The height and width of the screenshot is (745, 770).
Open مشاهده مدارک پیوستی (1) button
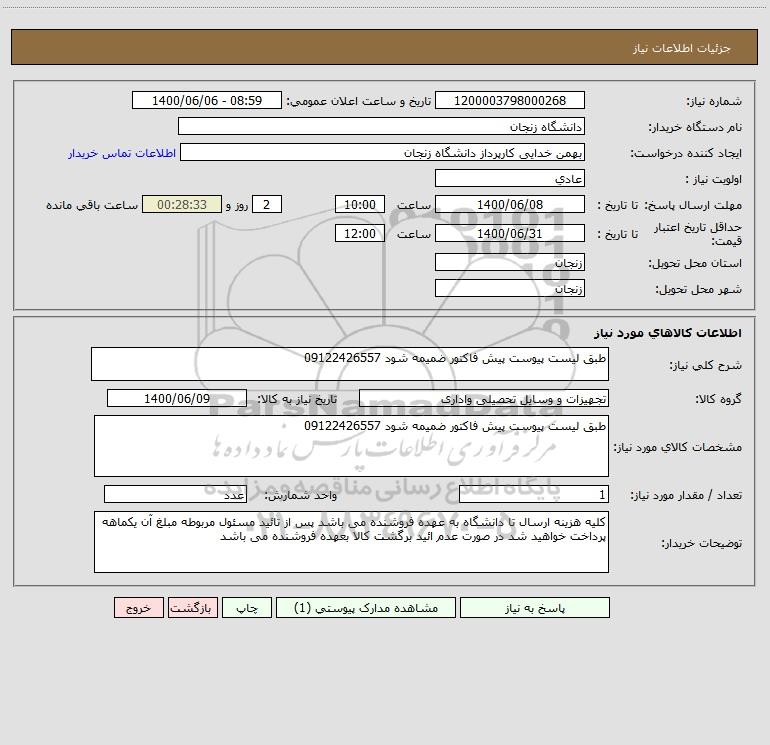click(365, 607)
